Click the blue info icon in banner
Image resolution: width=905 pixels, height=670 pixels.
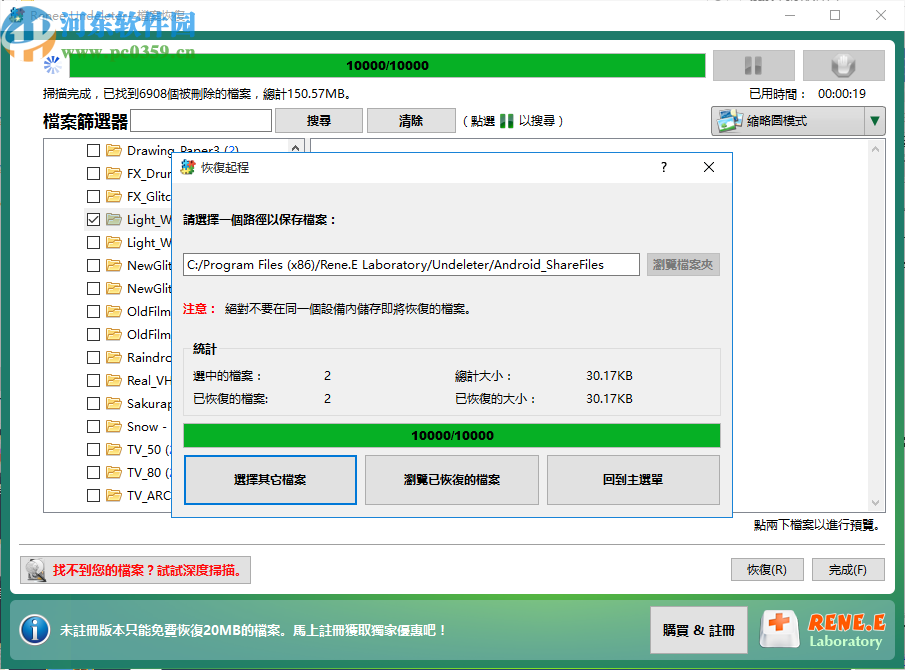35,630
